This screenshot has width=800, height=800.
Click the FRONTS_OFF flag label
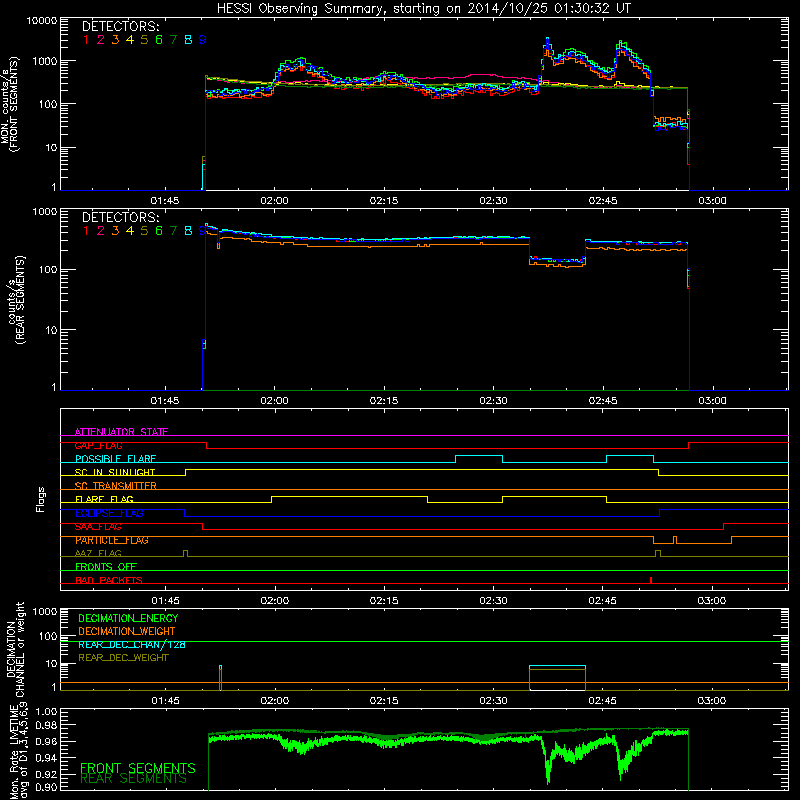click(106, 567)
